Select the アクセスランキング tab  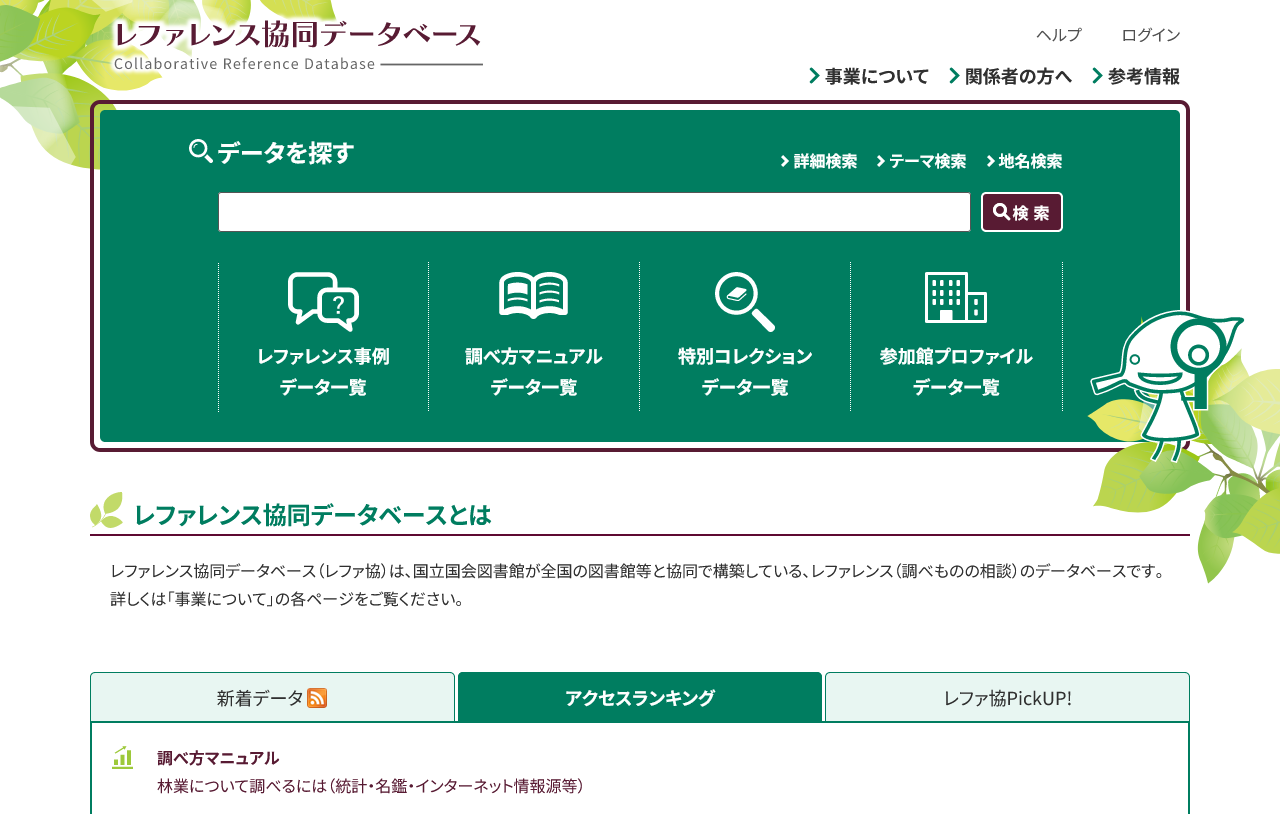coord(640,697)
